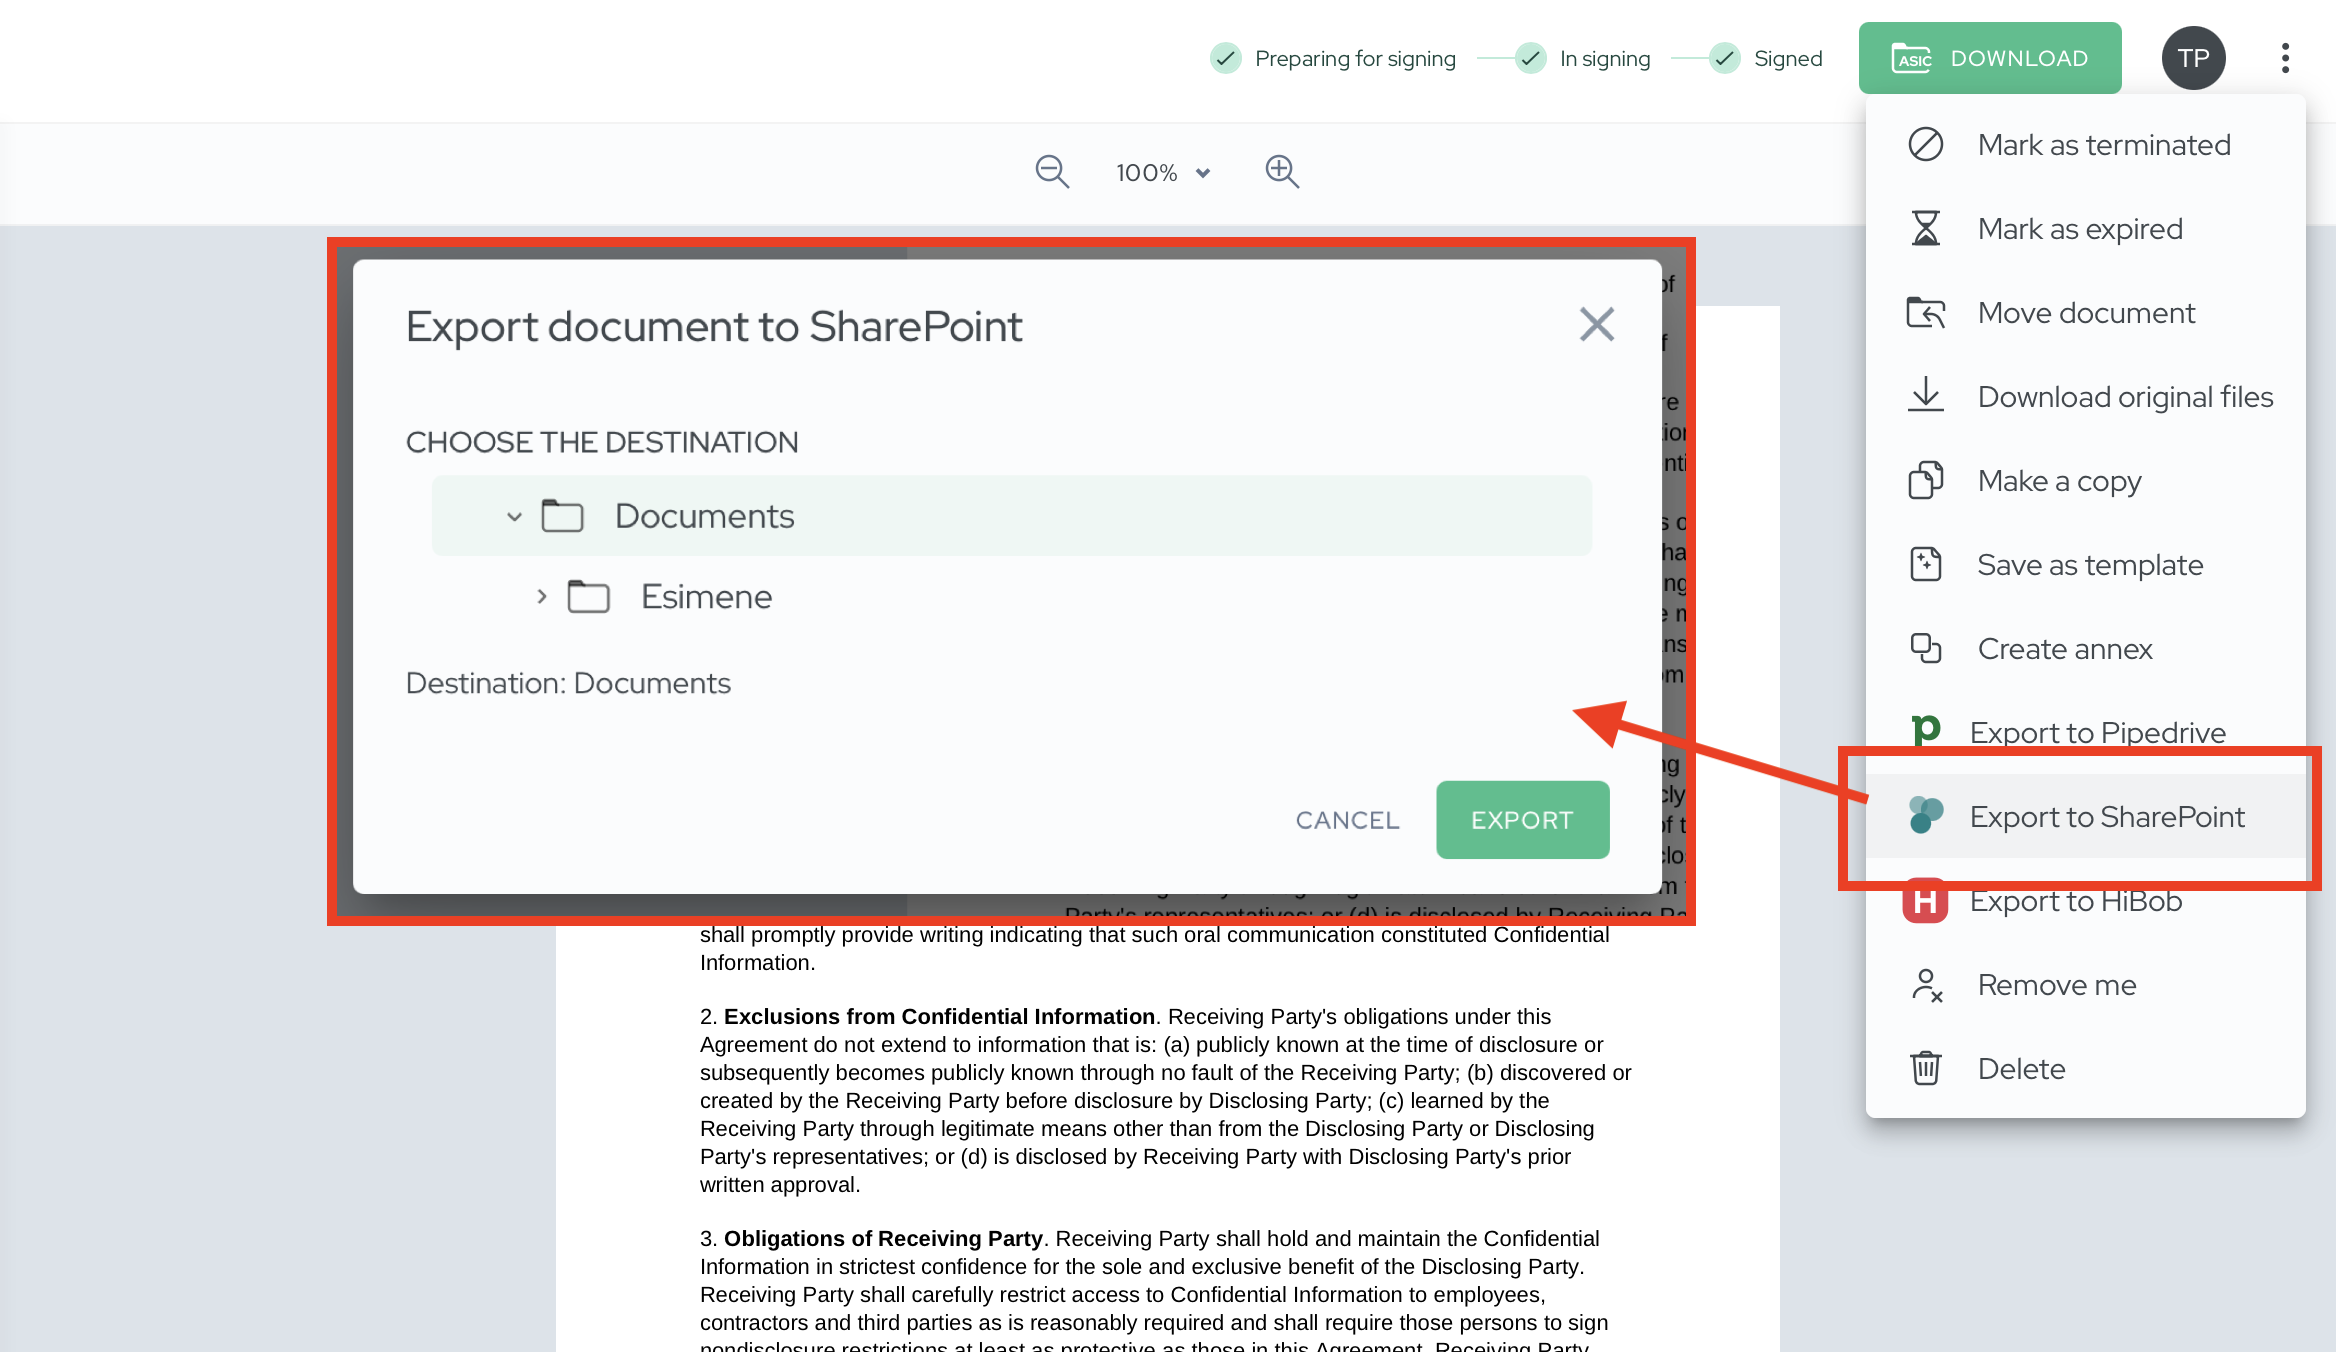Choose Export to SharePoint menu entry
This screenshot has width=2336, height=1352.
(x=2086, y=817)
